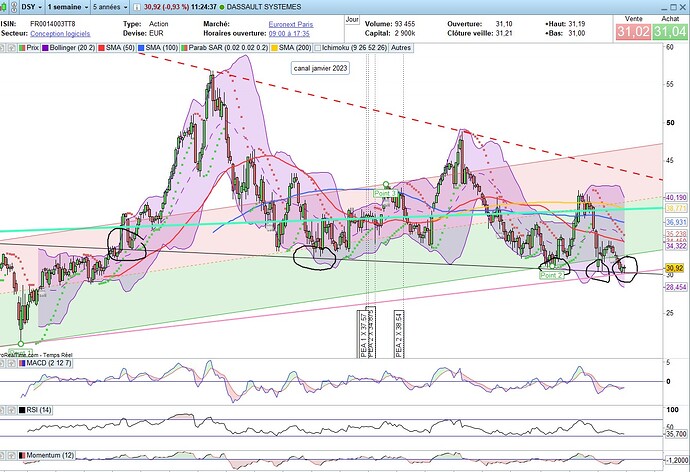This screenshot has height=472, width=690.
Task: Click the 36,931 SMA value label
Action: pos(676,222)
